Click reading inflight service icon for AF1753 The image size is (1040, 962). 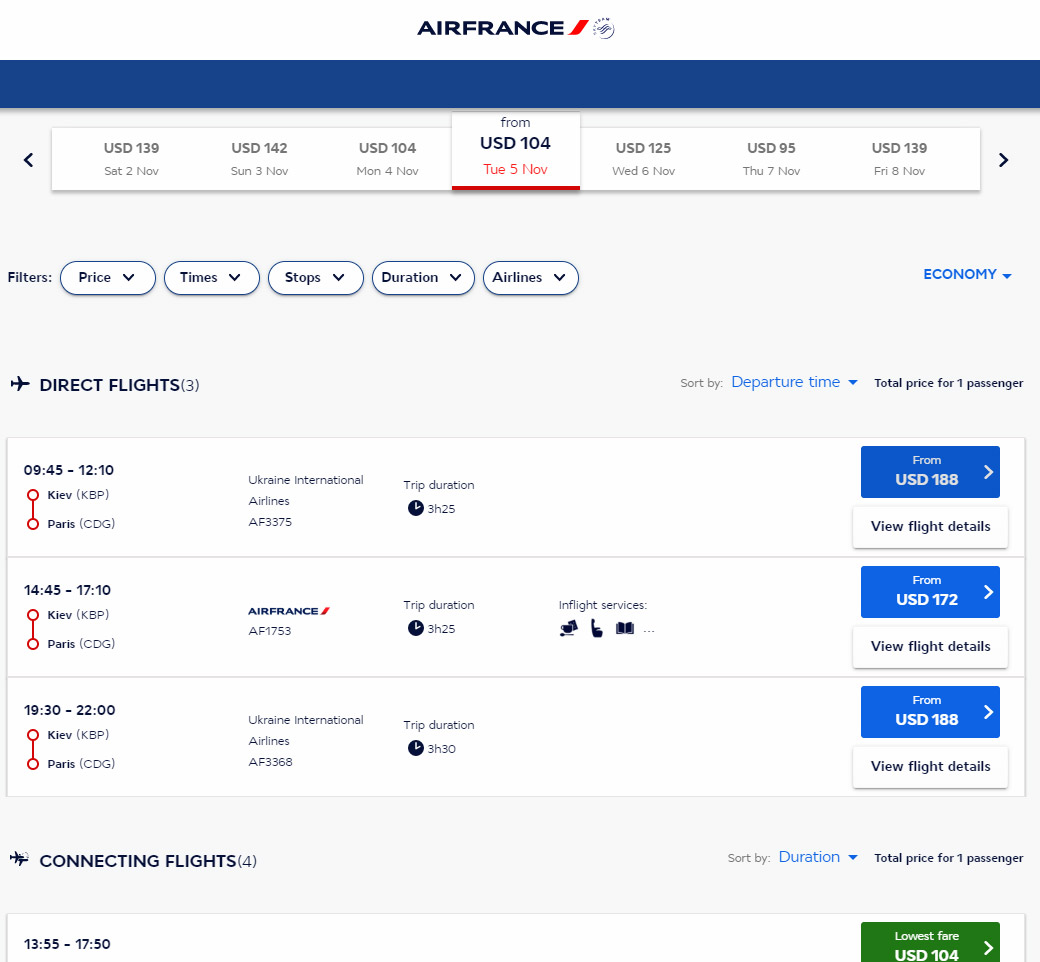point(625,628)
